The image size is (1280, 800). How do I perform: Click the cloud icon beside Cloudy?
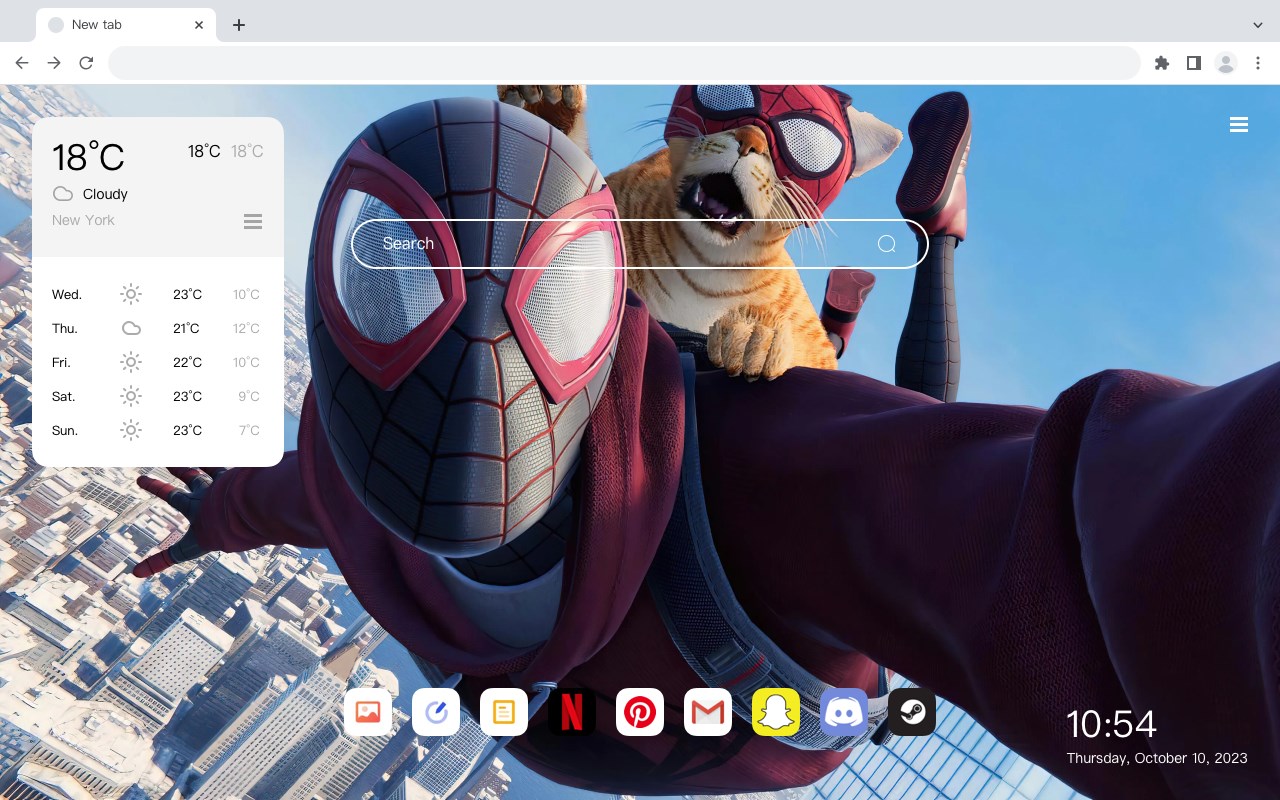click(63, 194)
